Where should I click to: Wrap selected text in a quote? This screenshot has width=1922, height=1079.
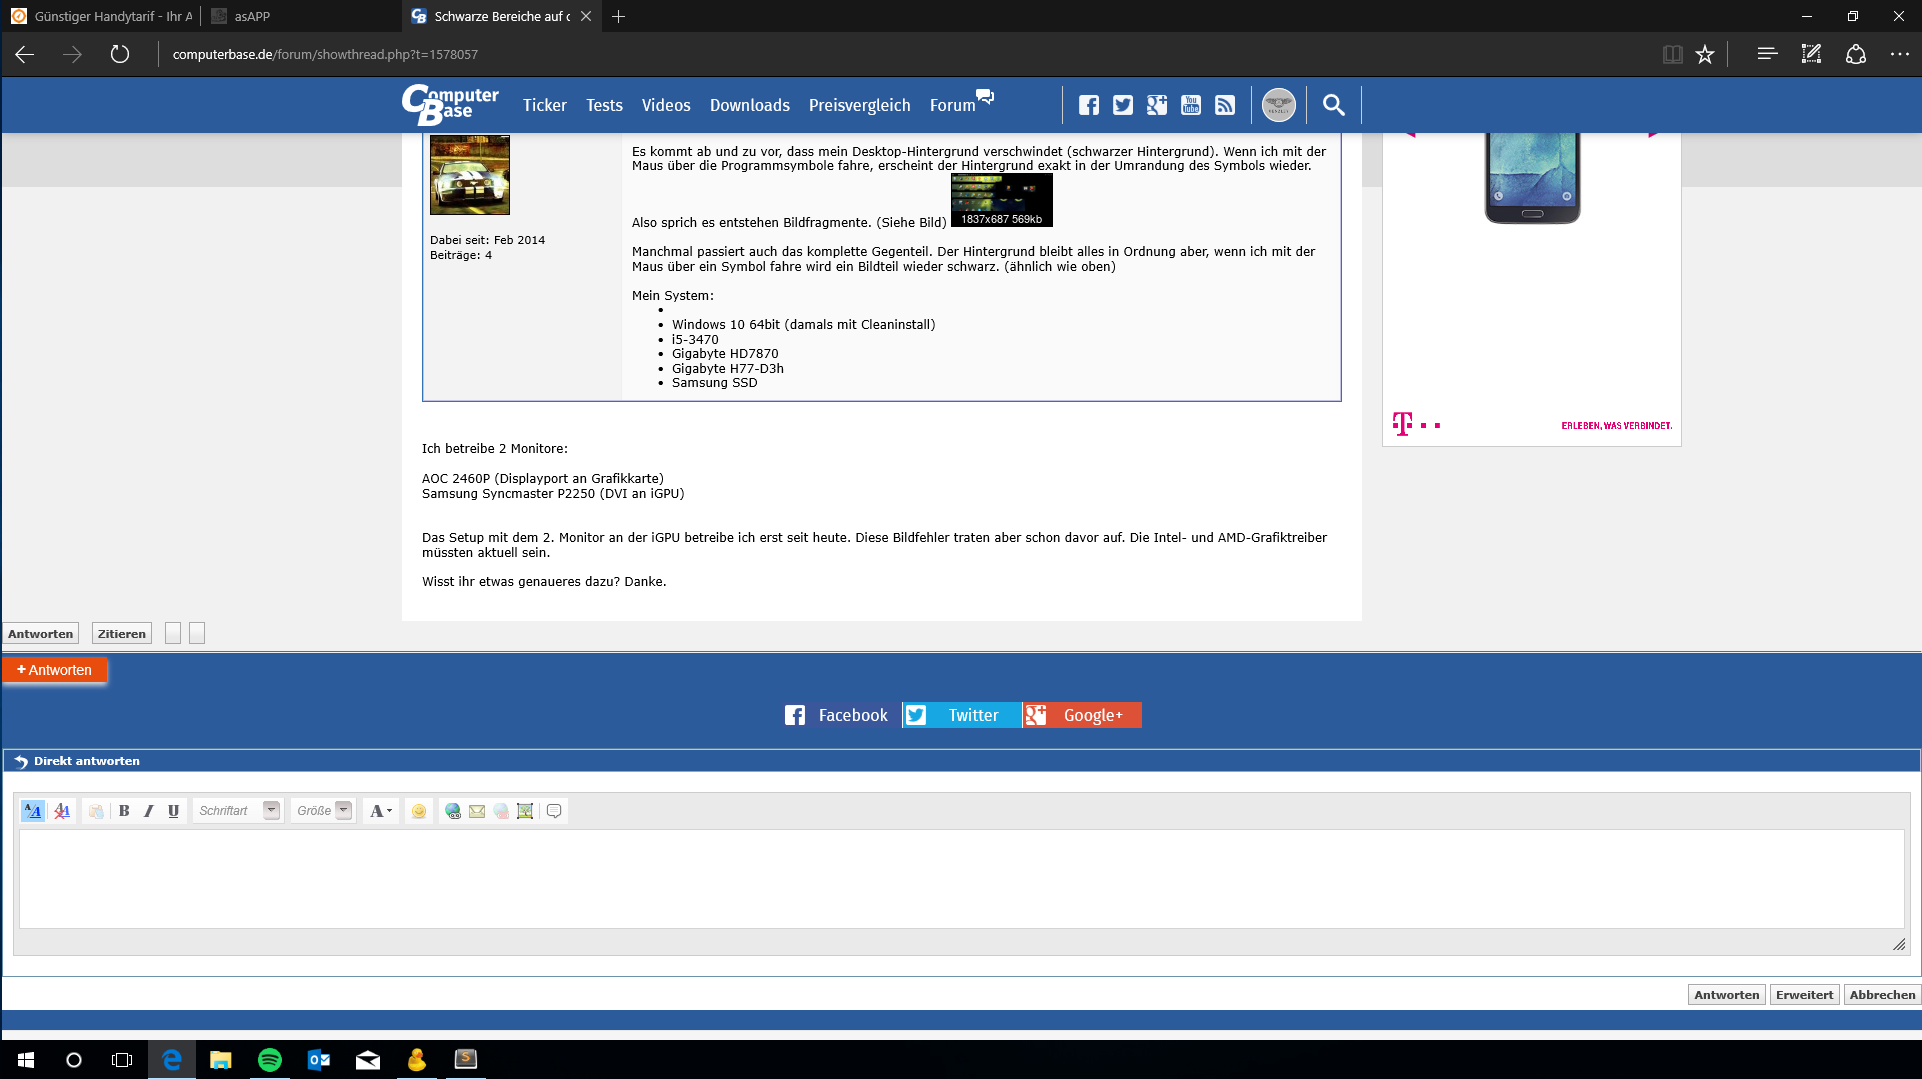pyautogui.click(x=554, y=811)
